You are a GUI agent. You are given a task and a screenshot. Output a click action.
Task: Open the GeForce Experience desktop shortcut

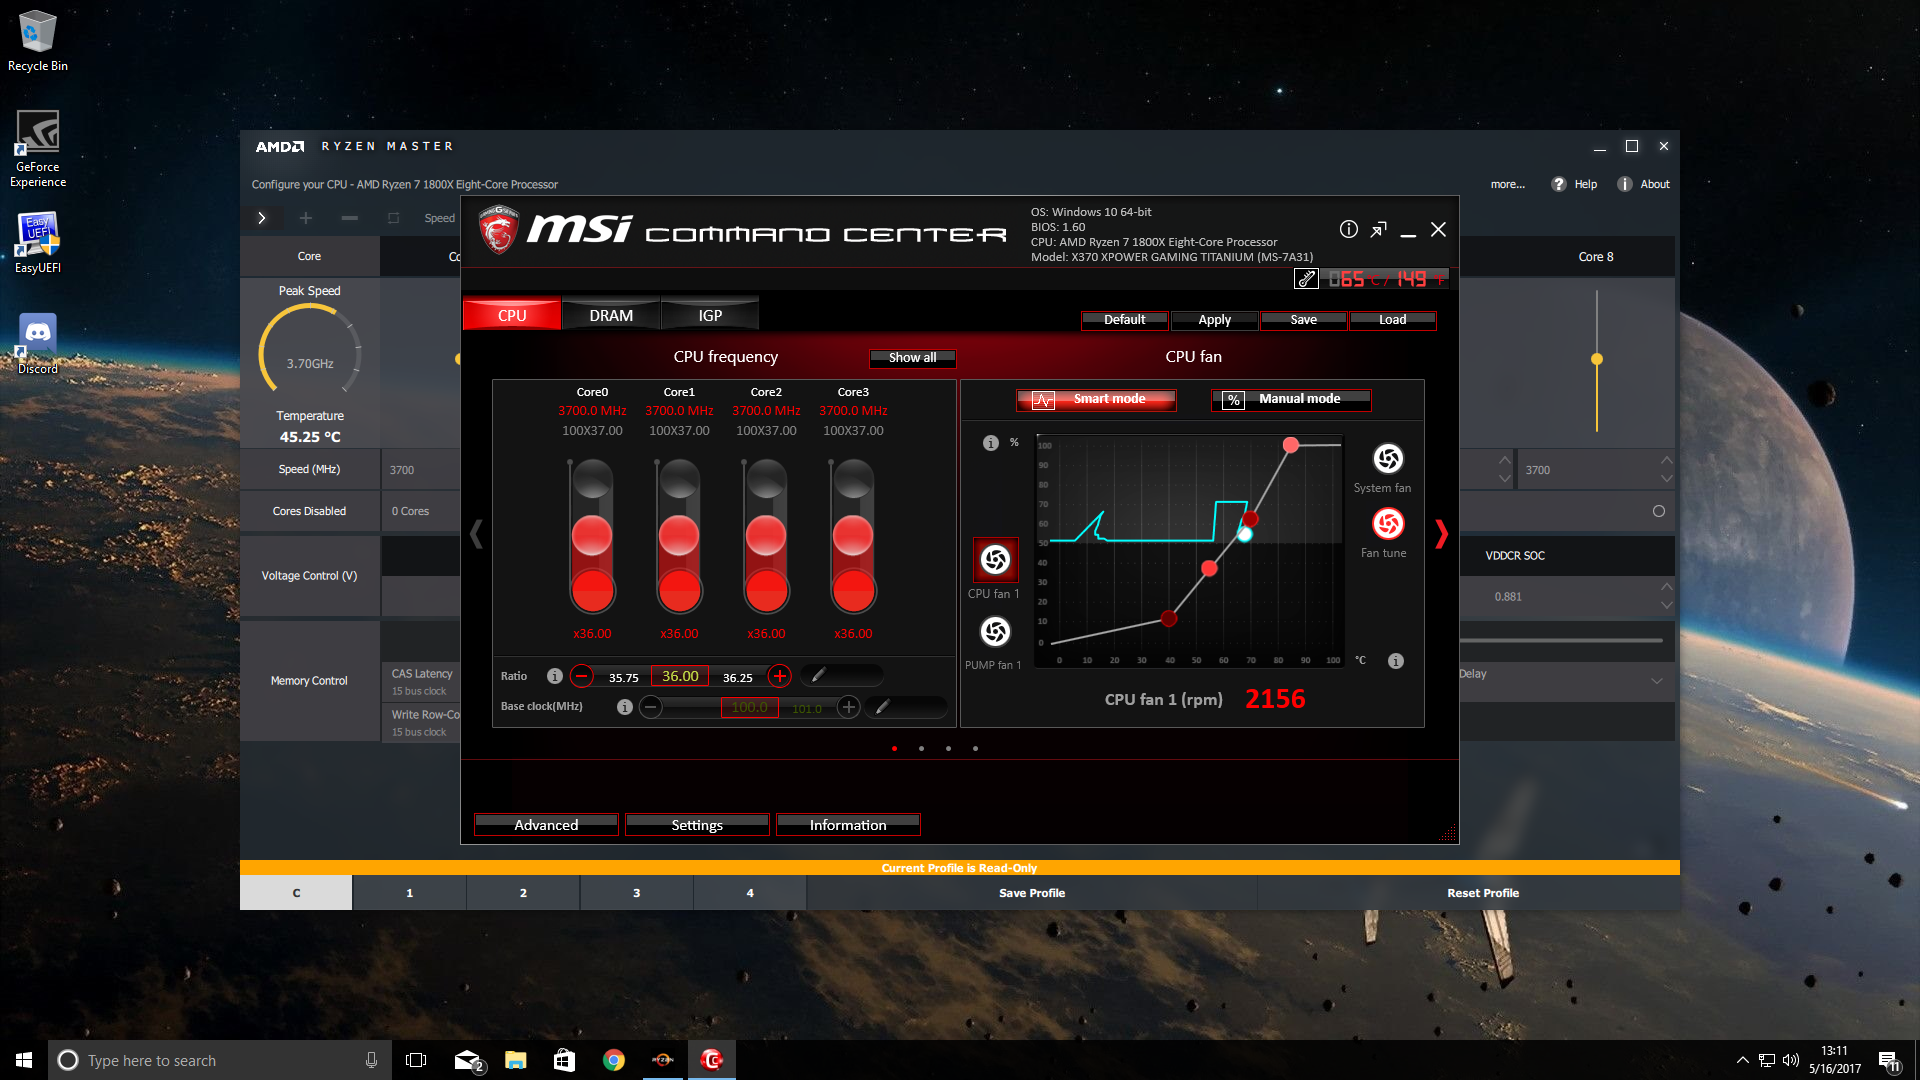pyautogui.click(x=38, y=148)
